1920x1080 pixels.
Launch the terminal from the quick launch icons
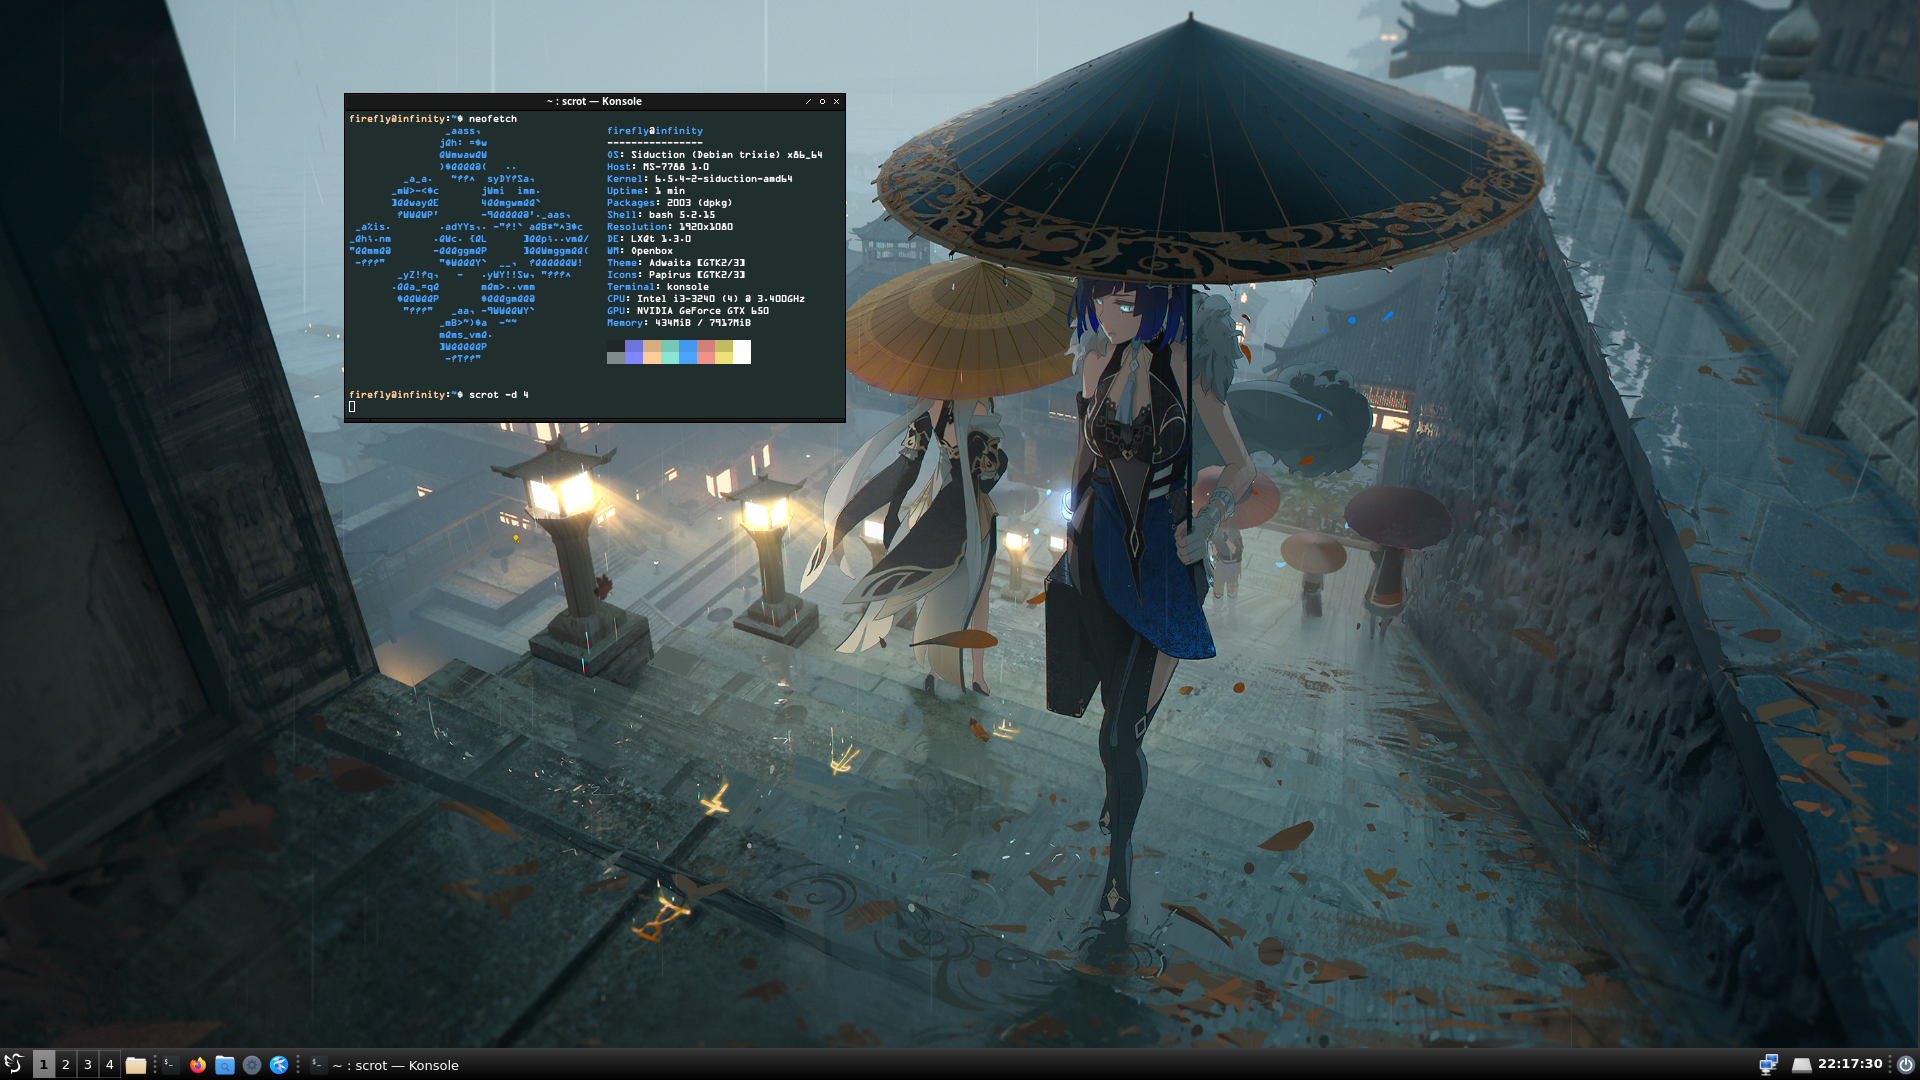170,1065
